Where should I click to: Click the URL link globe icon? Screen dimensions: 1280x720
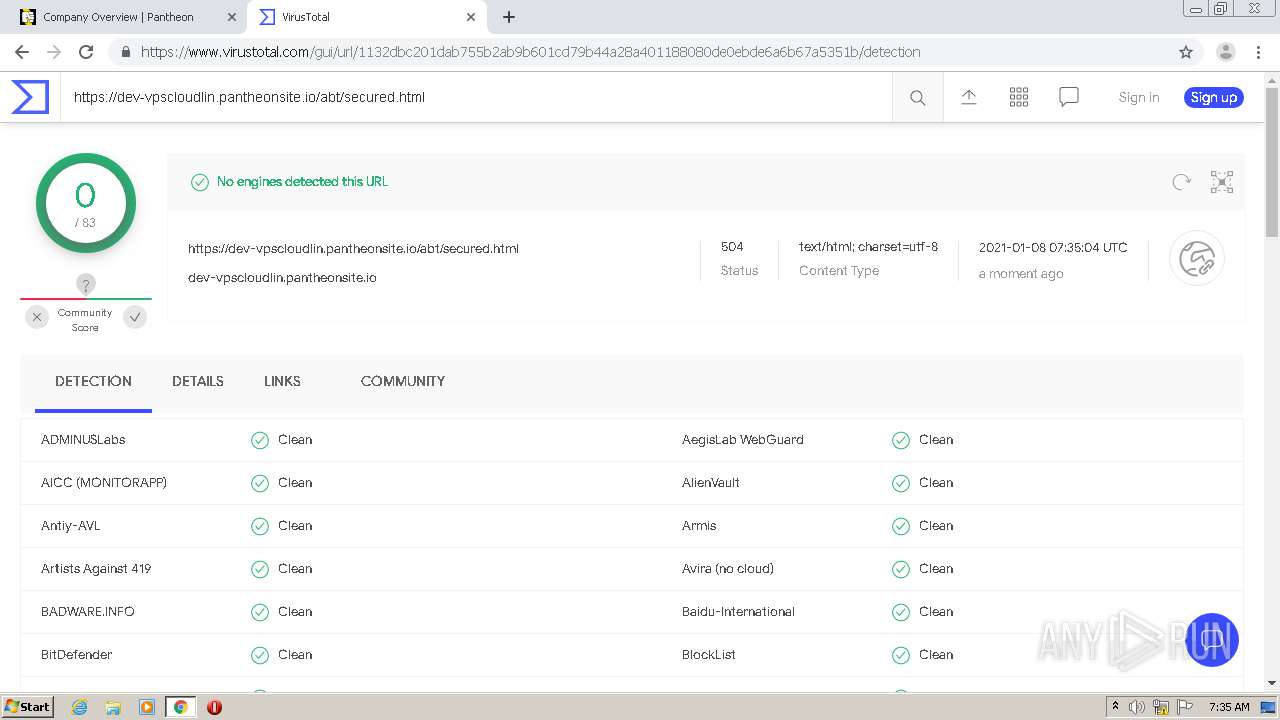point(1197,259)
